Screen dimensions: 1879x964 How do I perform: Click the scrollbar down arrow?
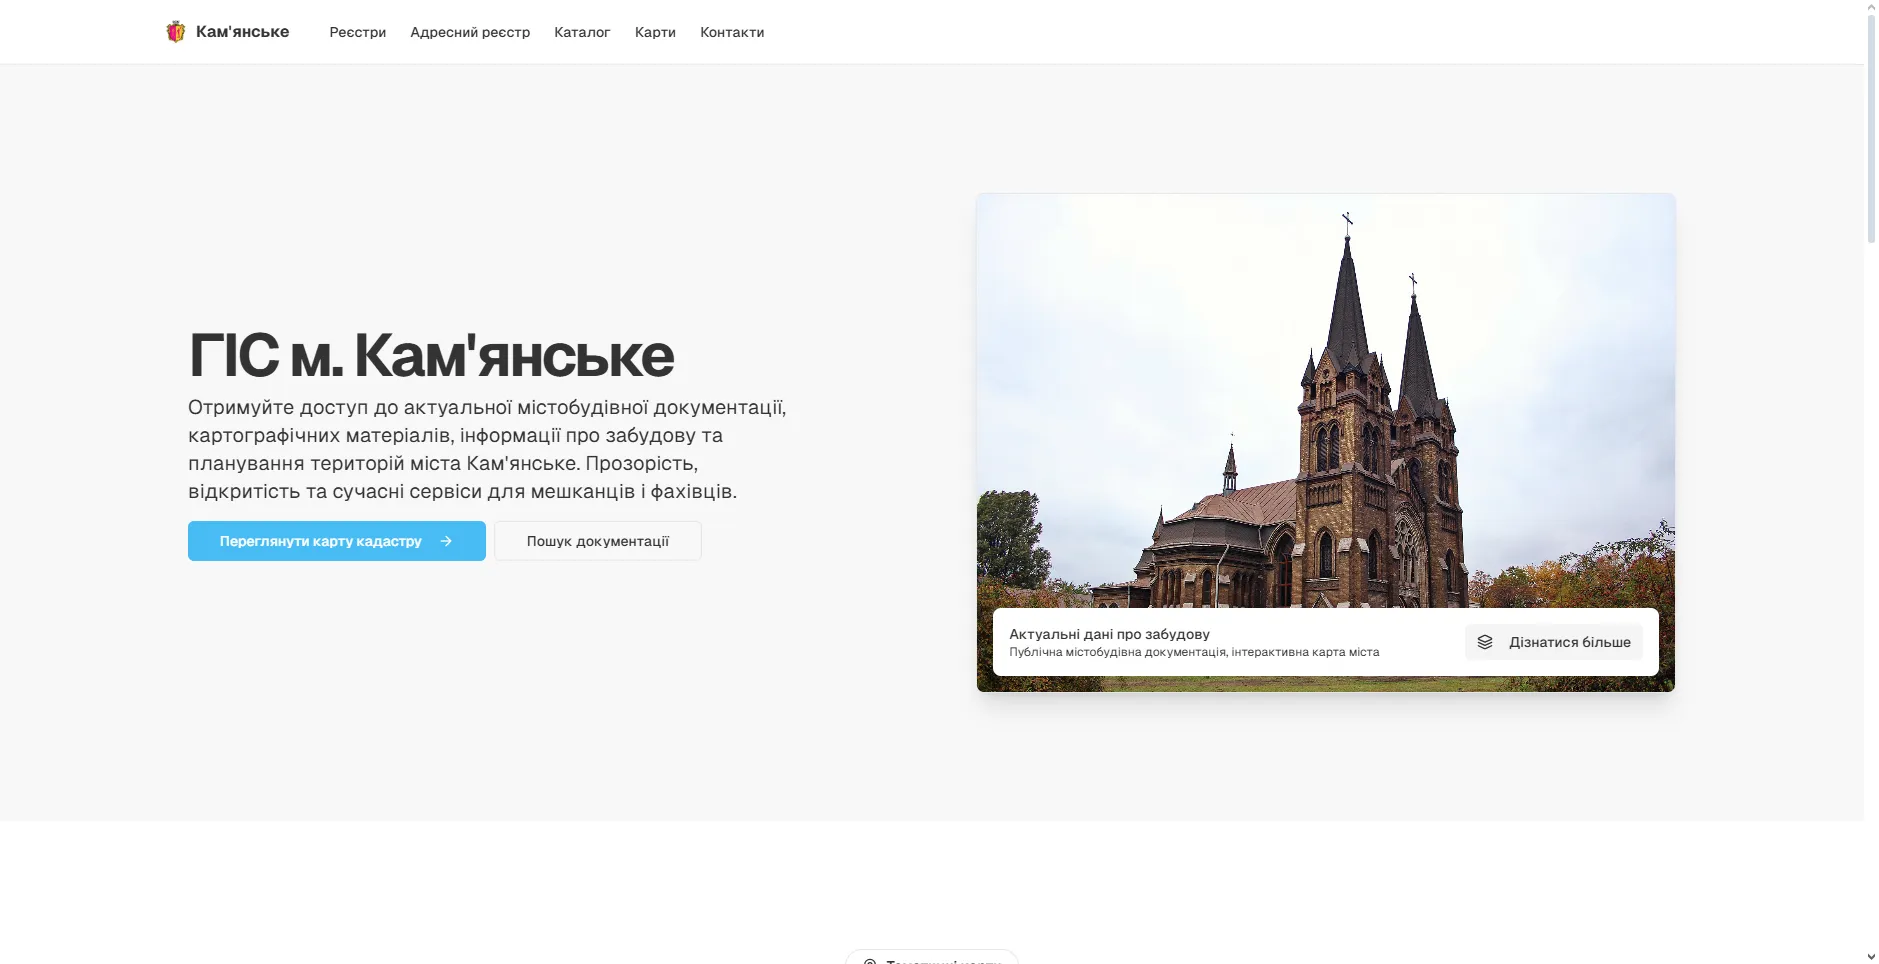pos(1871,957)
